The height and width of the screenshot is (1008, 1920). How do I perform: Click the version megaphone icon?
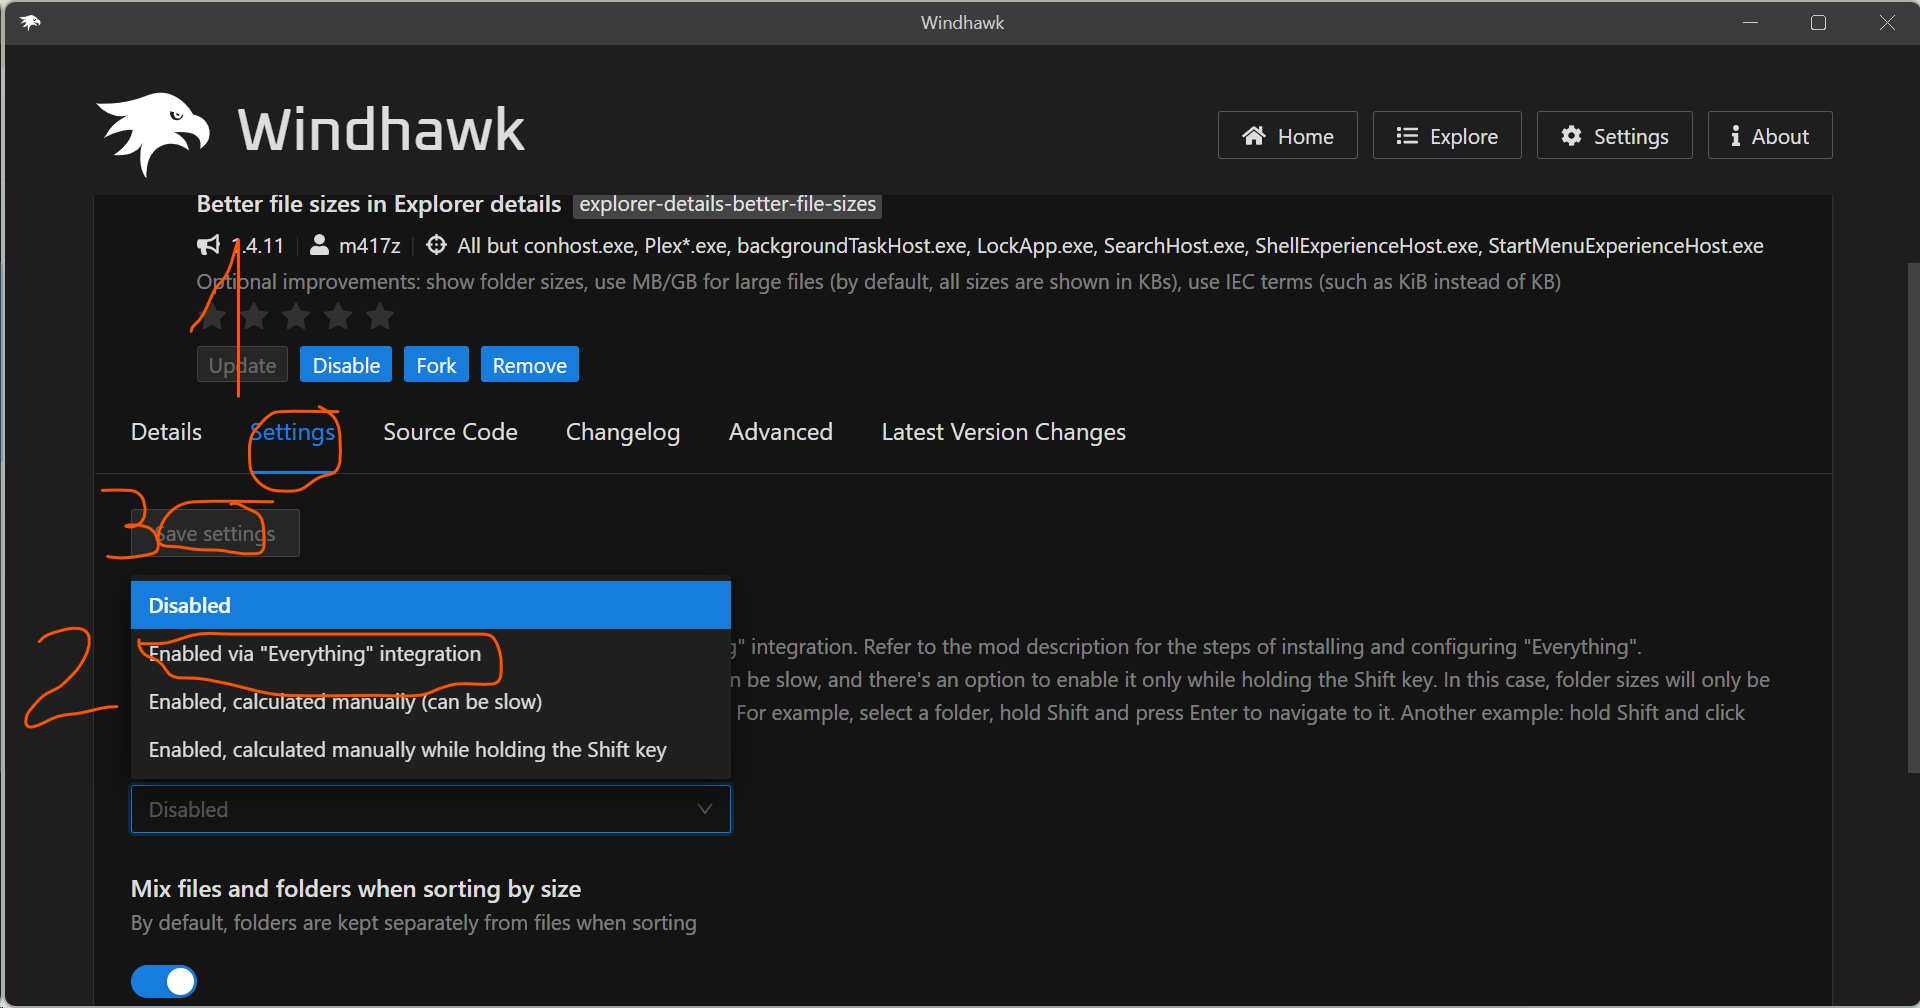tap(208, 245)
